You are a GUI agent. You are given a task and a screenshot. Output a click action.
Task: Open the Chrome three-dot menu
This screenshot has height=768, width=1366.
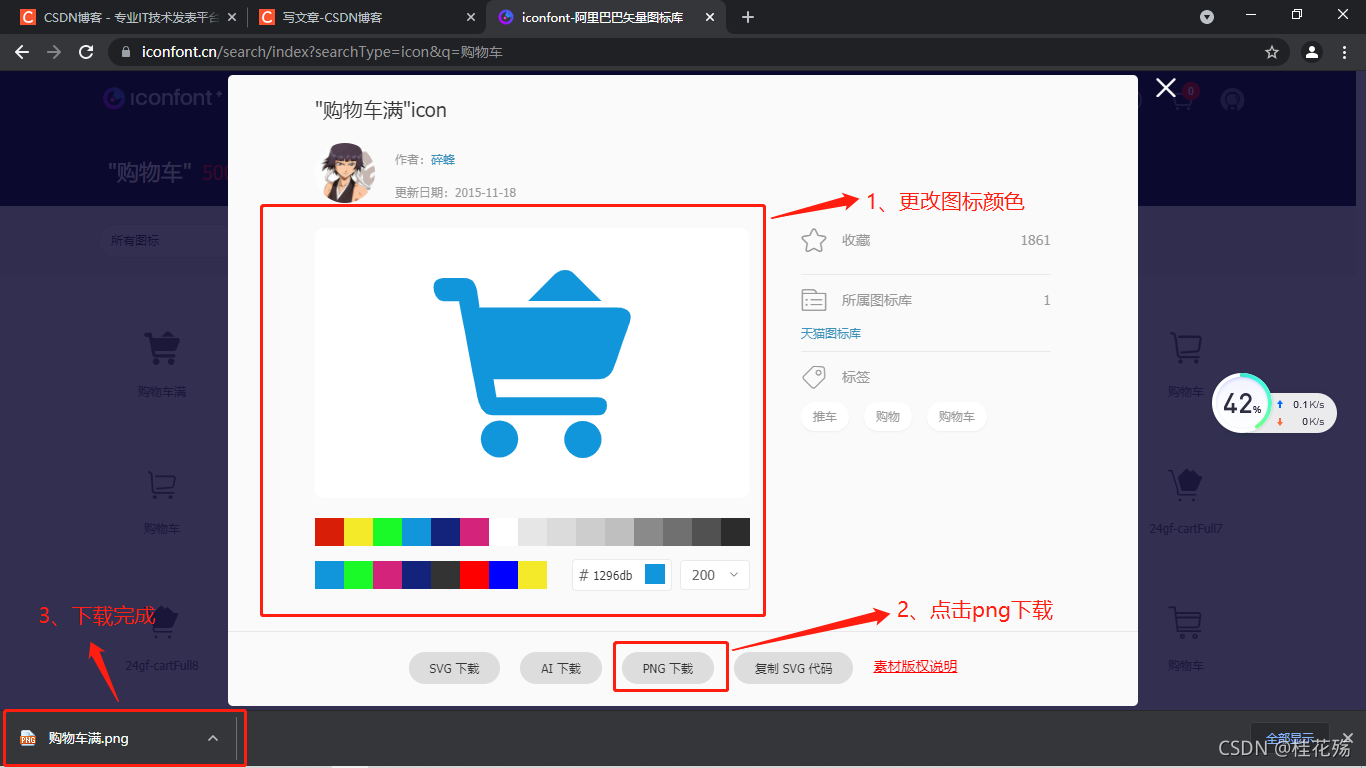point(1345,52)
